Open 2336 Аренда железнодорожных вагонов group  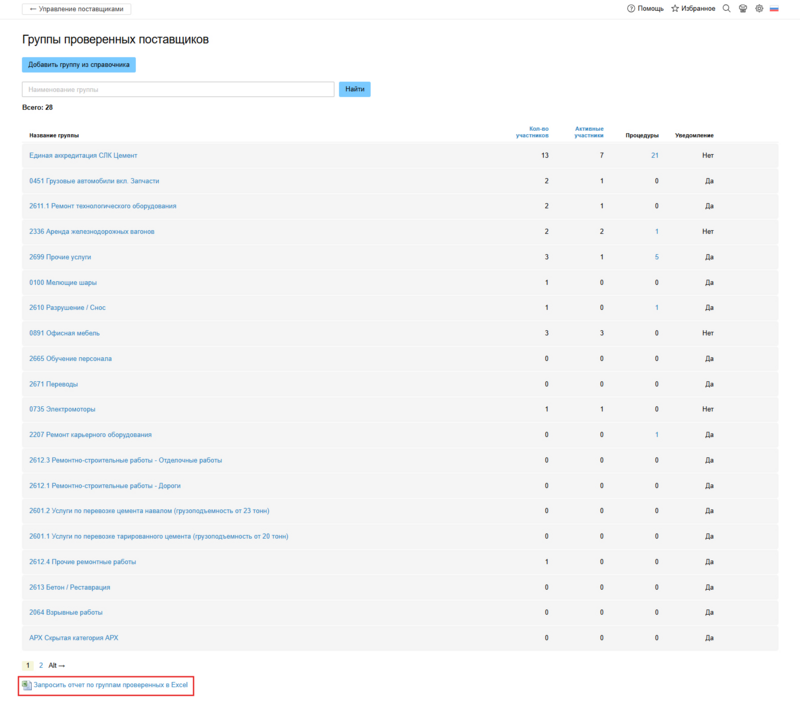(x=92, y=231)
